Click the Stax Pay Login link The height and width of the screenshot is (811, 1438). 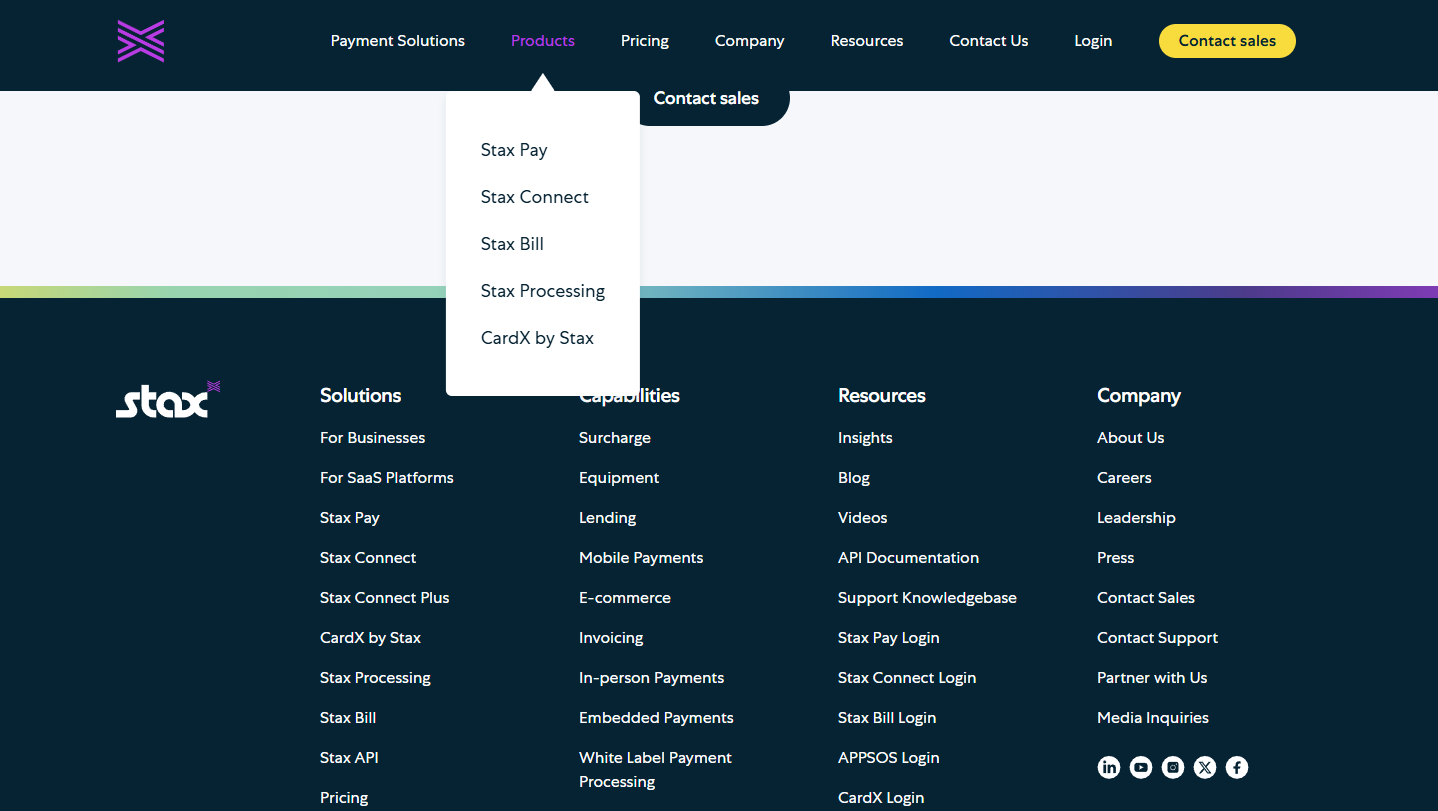(888, 638)
